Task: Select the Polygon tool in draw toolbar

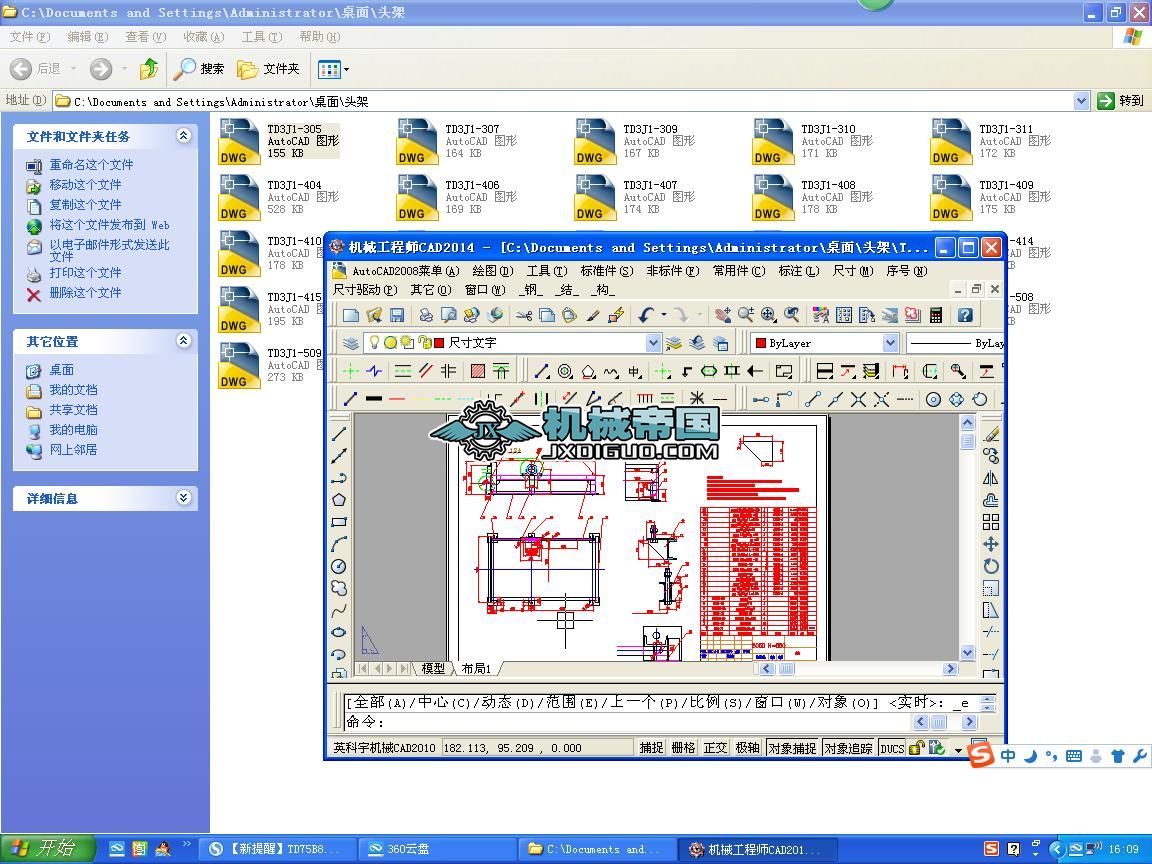Action: (339, 500)
